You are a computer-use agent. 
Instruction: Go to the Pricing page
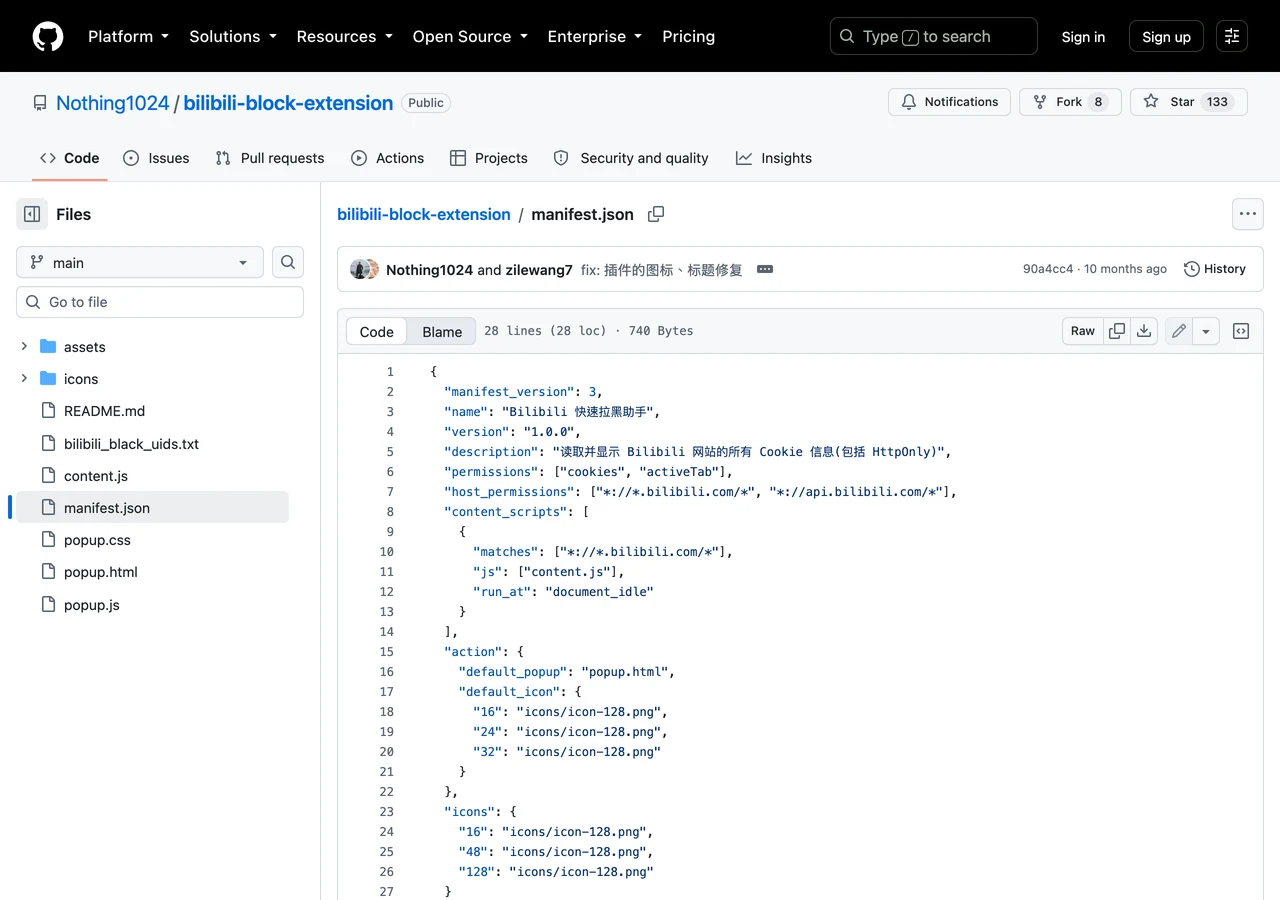(688, 36)
